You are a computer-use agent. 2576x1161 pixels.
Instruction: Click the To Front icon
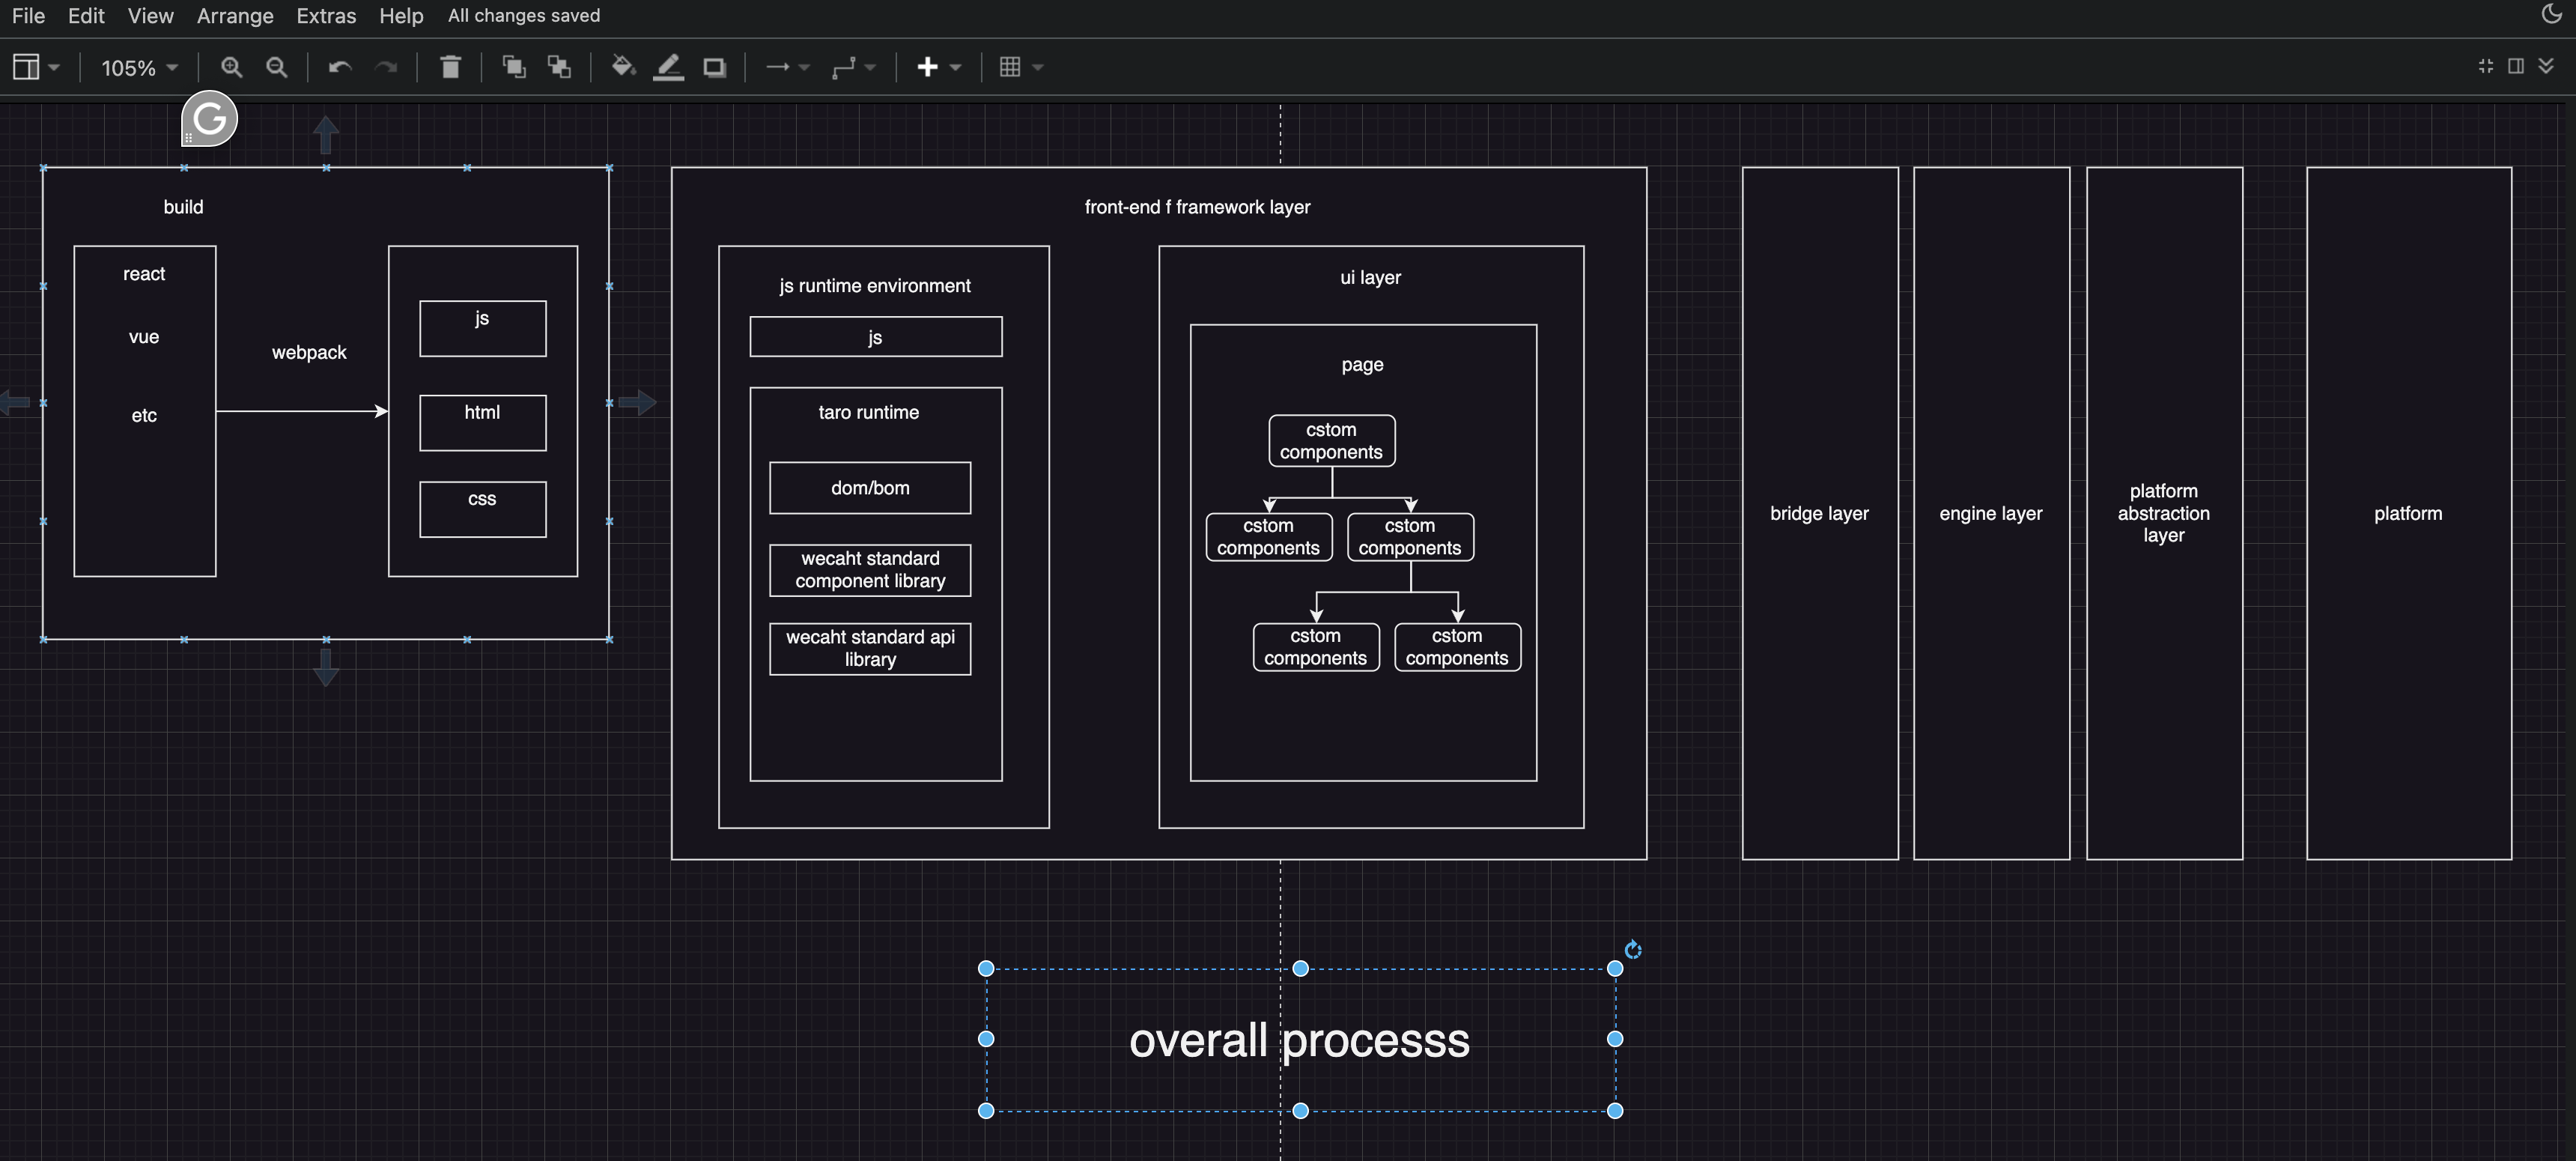tap(514, 67)
